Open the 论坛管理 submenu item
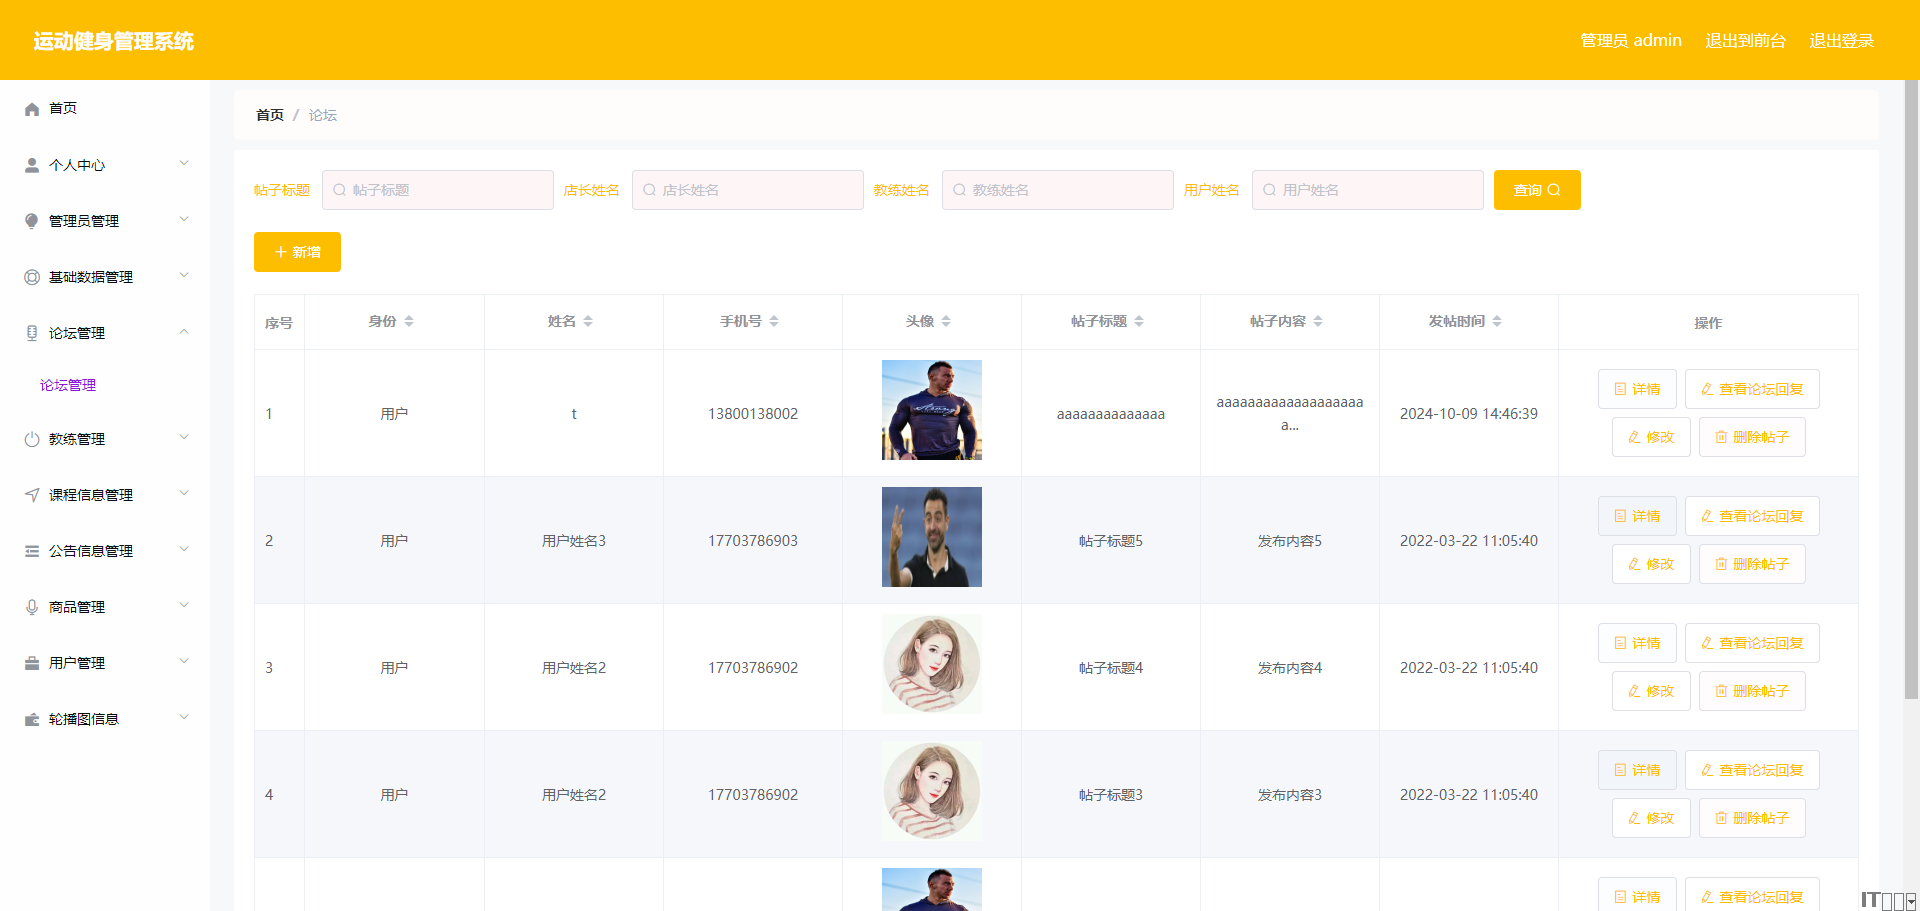The image size is (1920, 911). tap(68, 385)
